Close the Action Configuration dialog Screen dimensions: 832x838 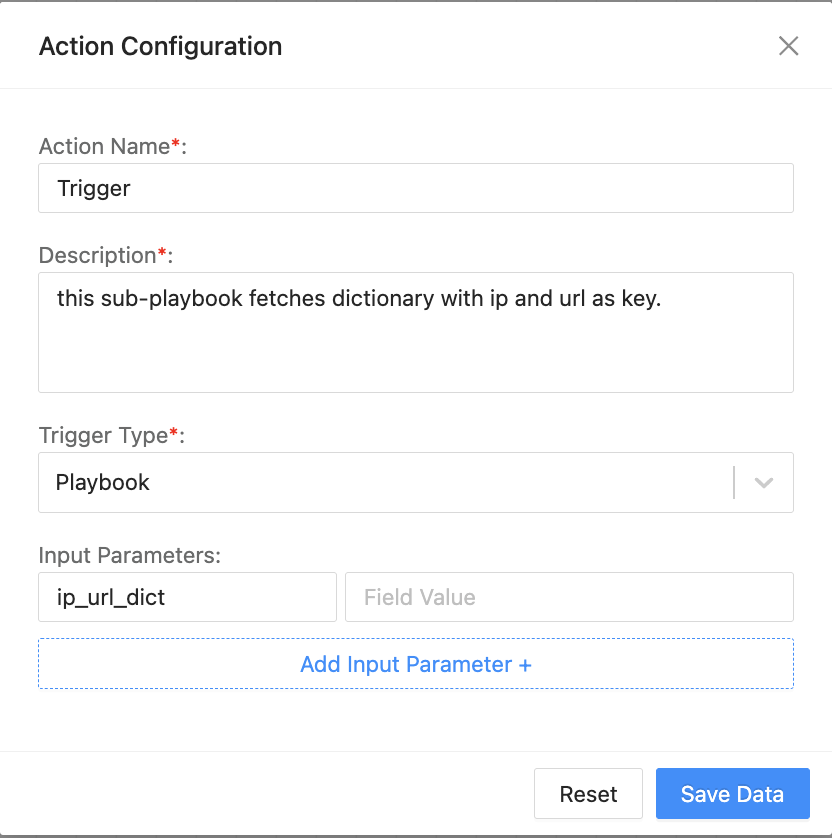pyautogui.click(x=789, y=46)
